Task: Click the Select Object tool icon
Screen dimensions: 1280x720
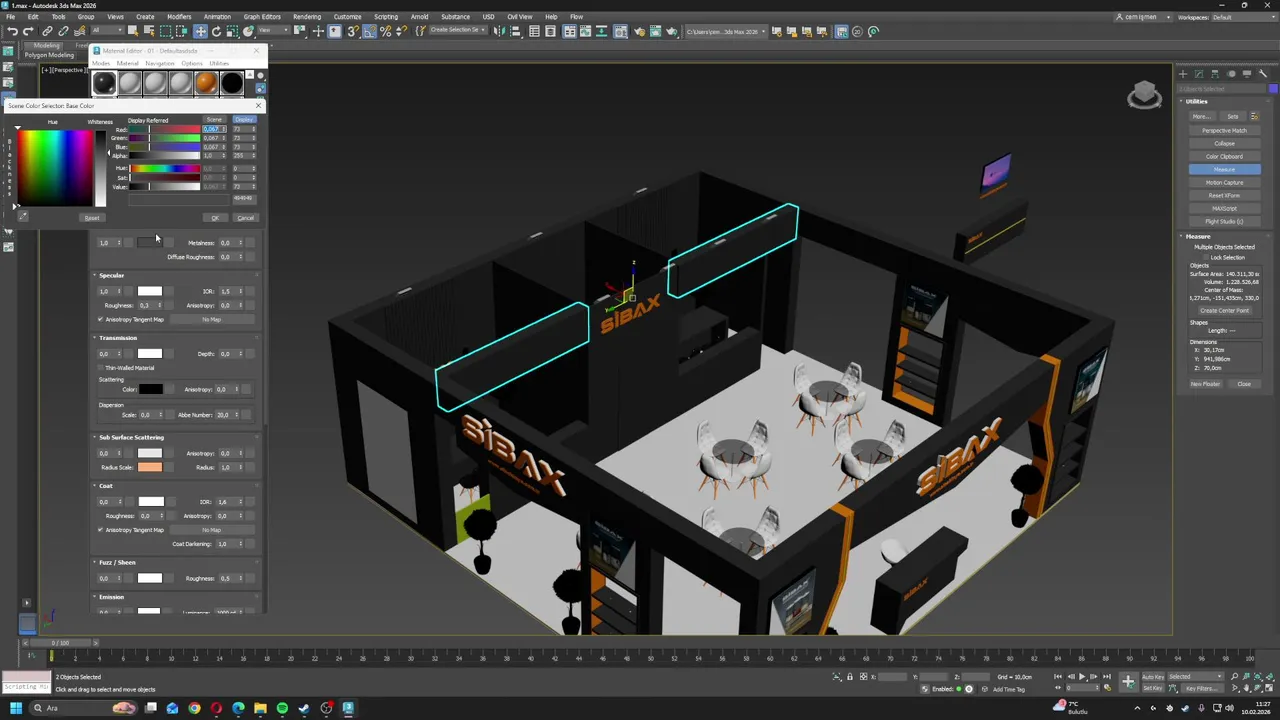Action: click(x=132, y=31)
